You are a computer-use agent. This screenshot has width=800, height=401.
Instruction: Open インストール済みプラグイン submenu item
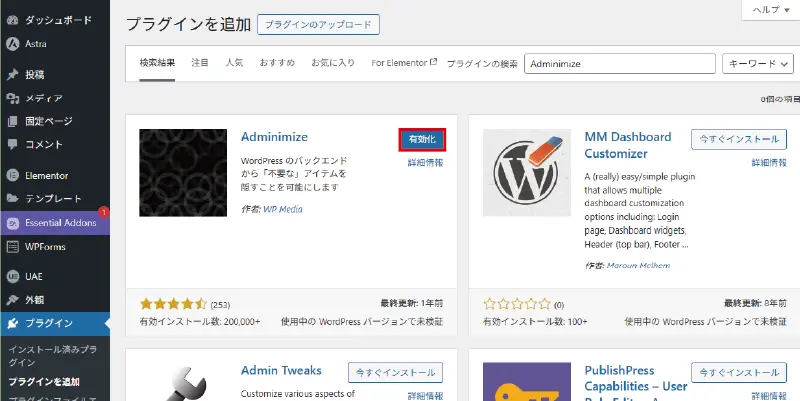point(53,356)
